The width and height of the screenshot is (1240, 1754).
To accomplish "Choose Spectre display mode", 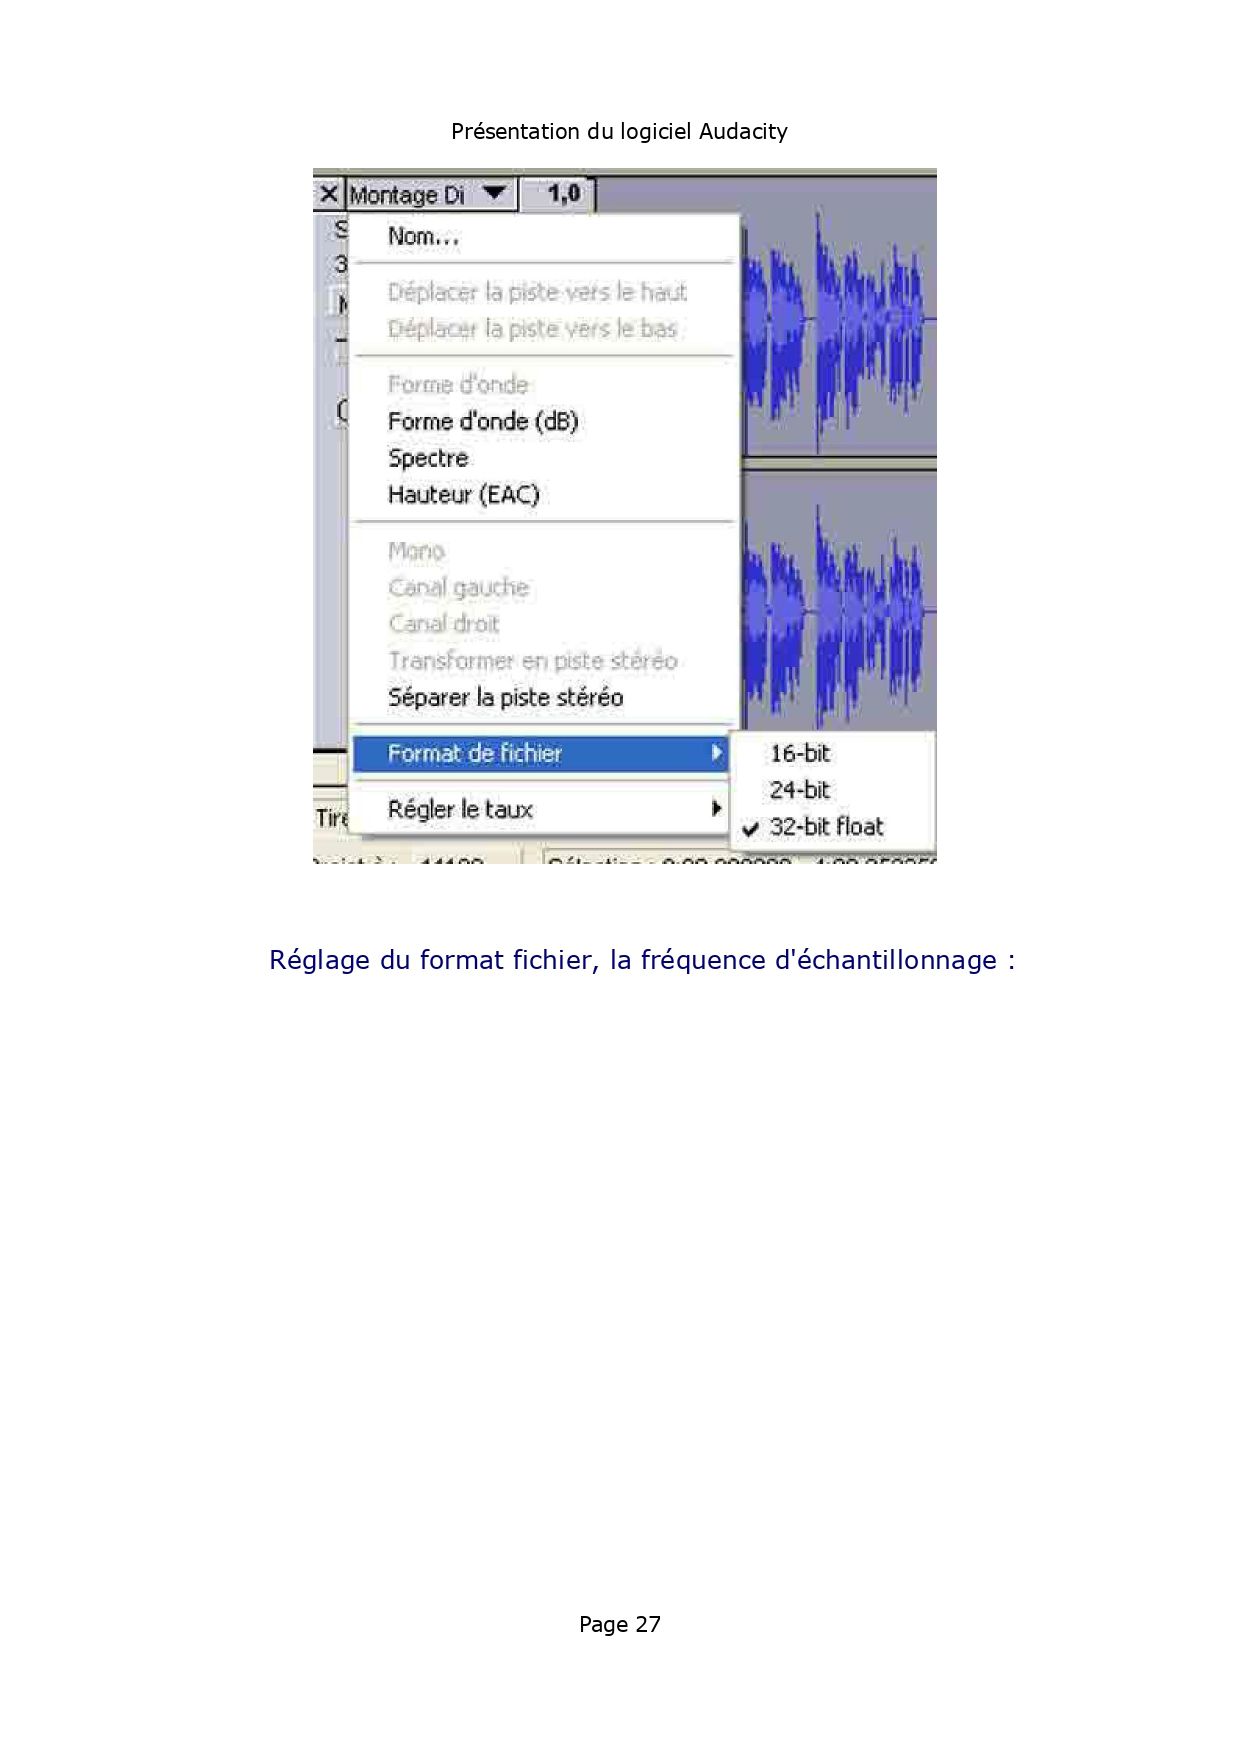I will click(x=428, y=458).
